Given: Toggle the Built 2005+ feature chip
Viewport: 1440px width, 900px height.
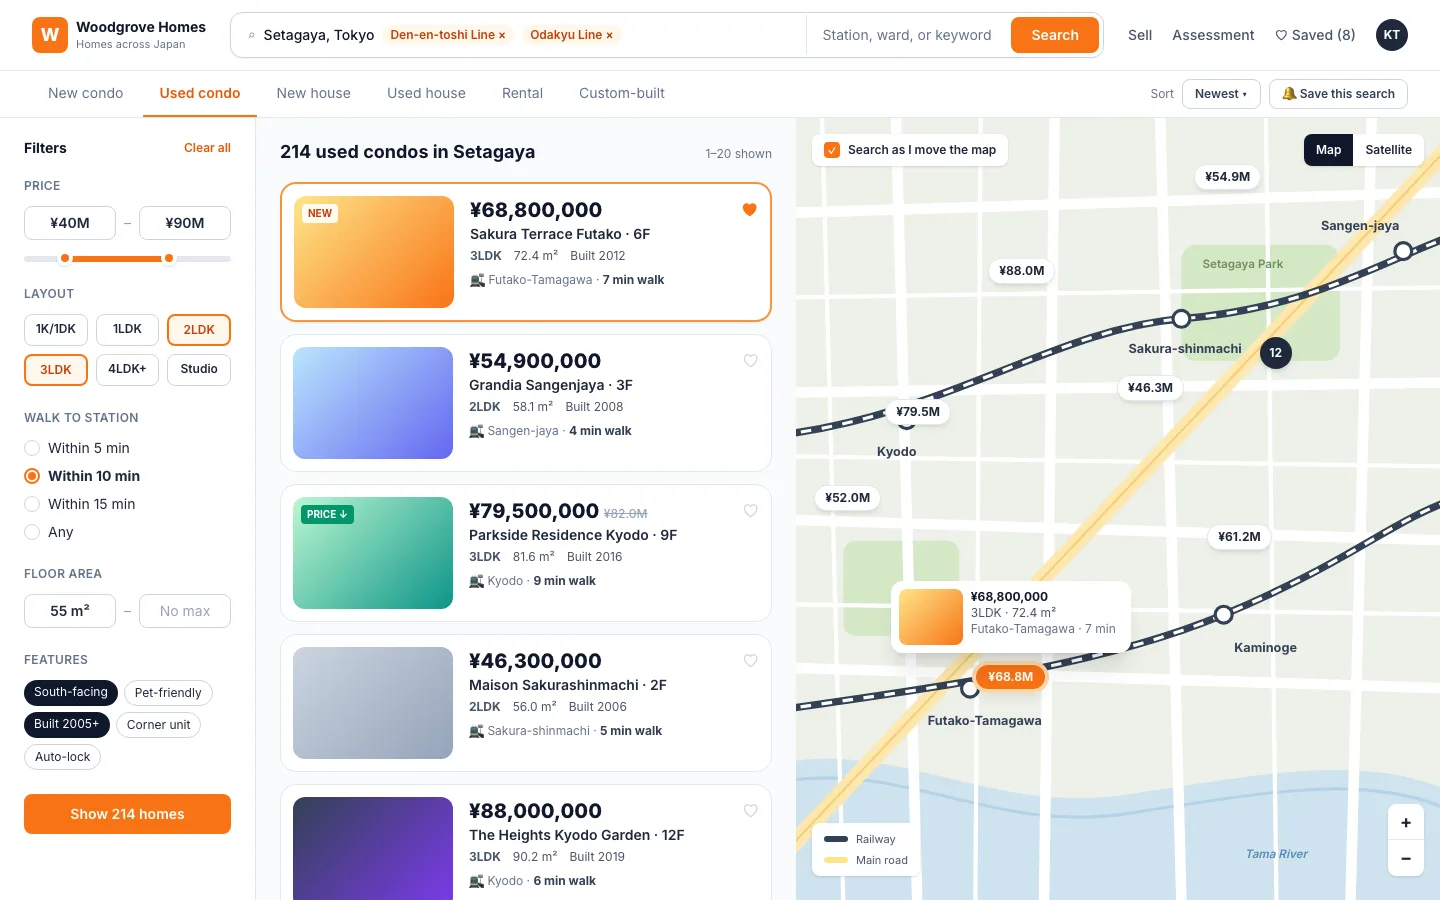Looking at the screenshot, I should tap(67, 724).
